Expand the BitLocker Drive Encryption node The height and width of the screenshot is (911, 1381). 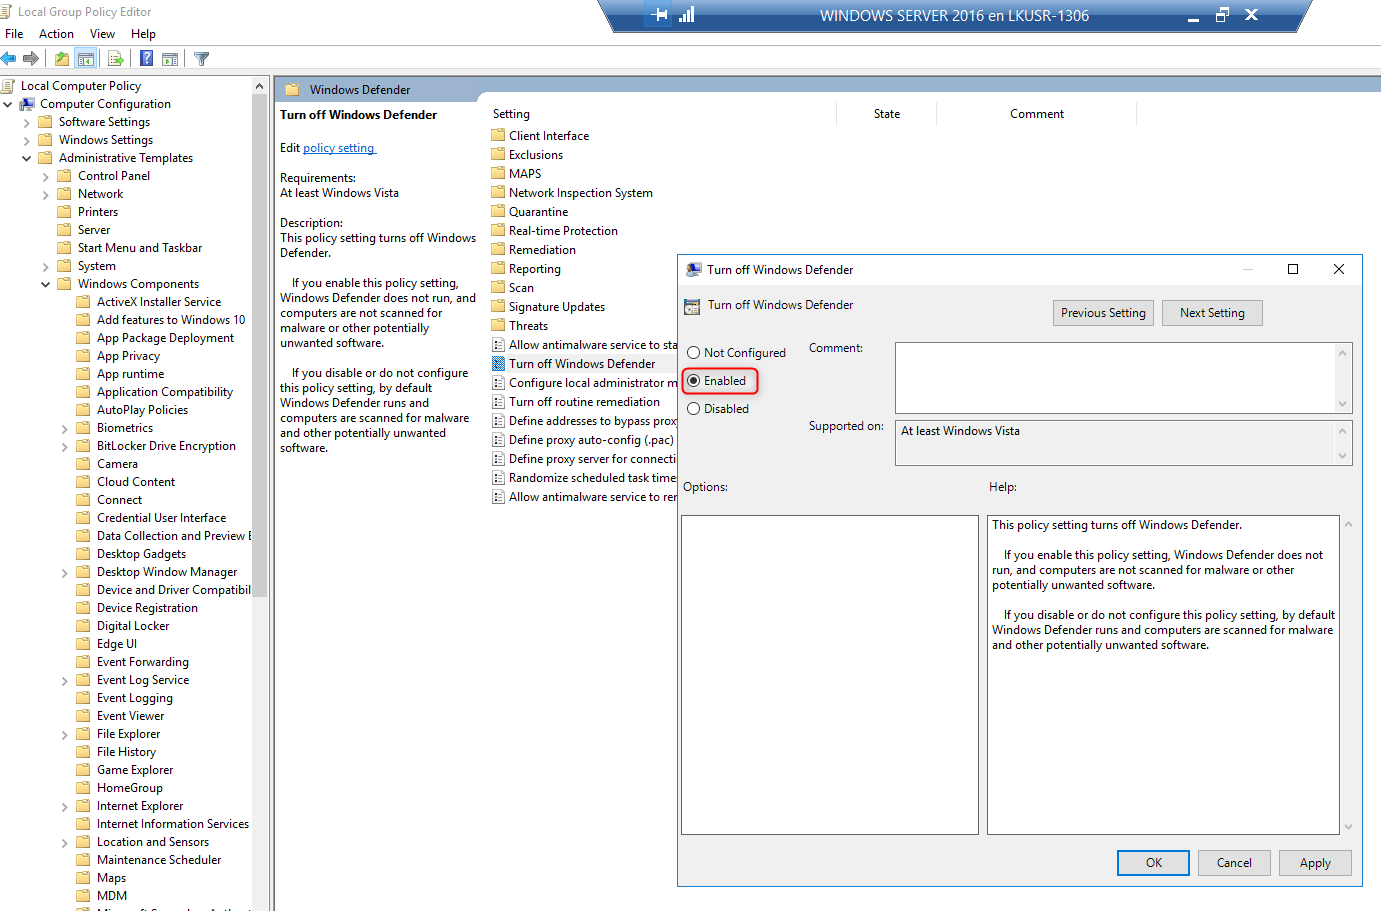65,446
